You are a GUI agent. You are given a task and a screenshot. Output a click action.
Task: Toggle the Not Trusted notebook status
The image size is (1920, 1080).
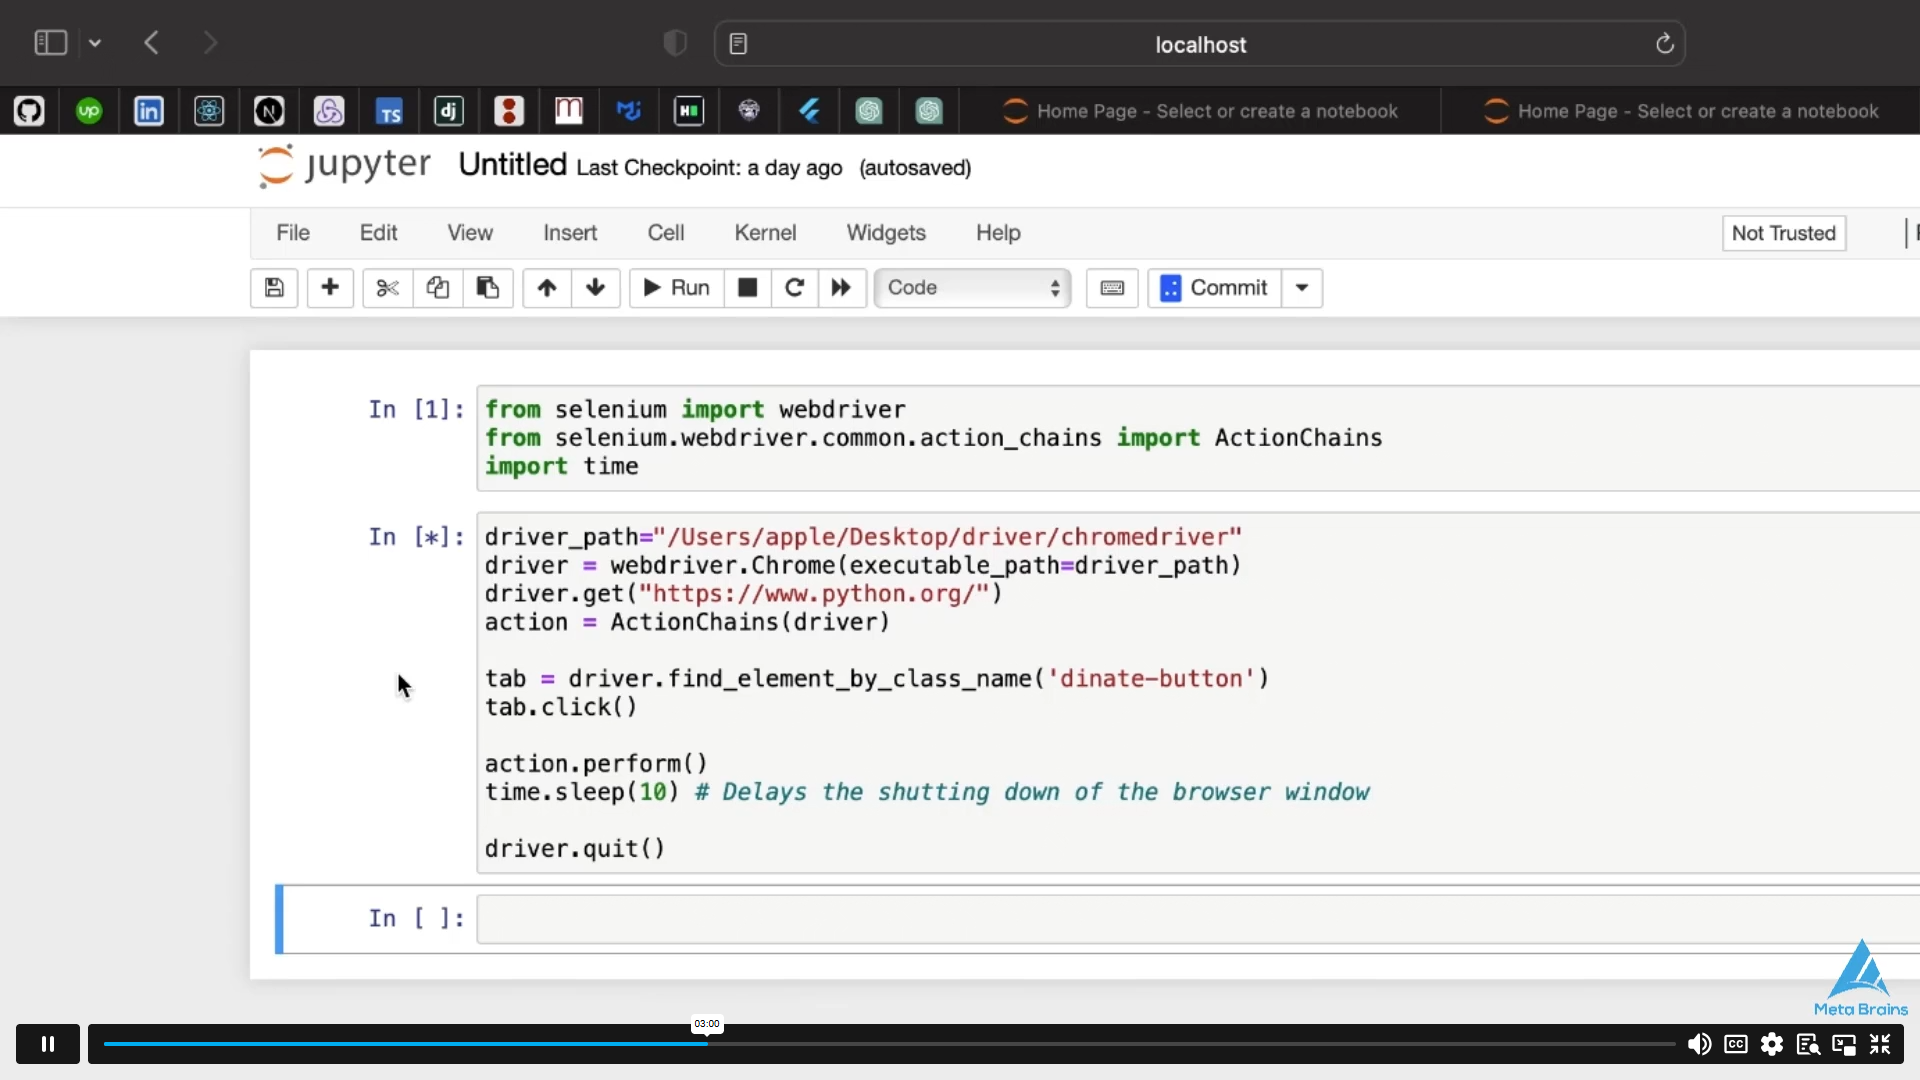(1783, 233)
